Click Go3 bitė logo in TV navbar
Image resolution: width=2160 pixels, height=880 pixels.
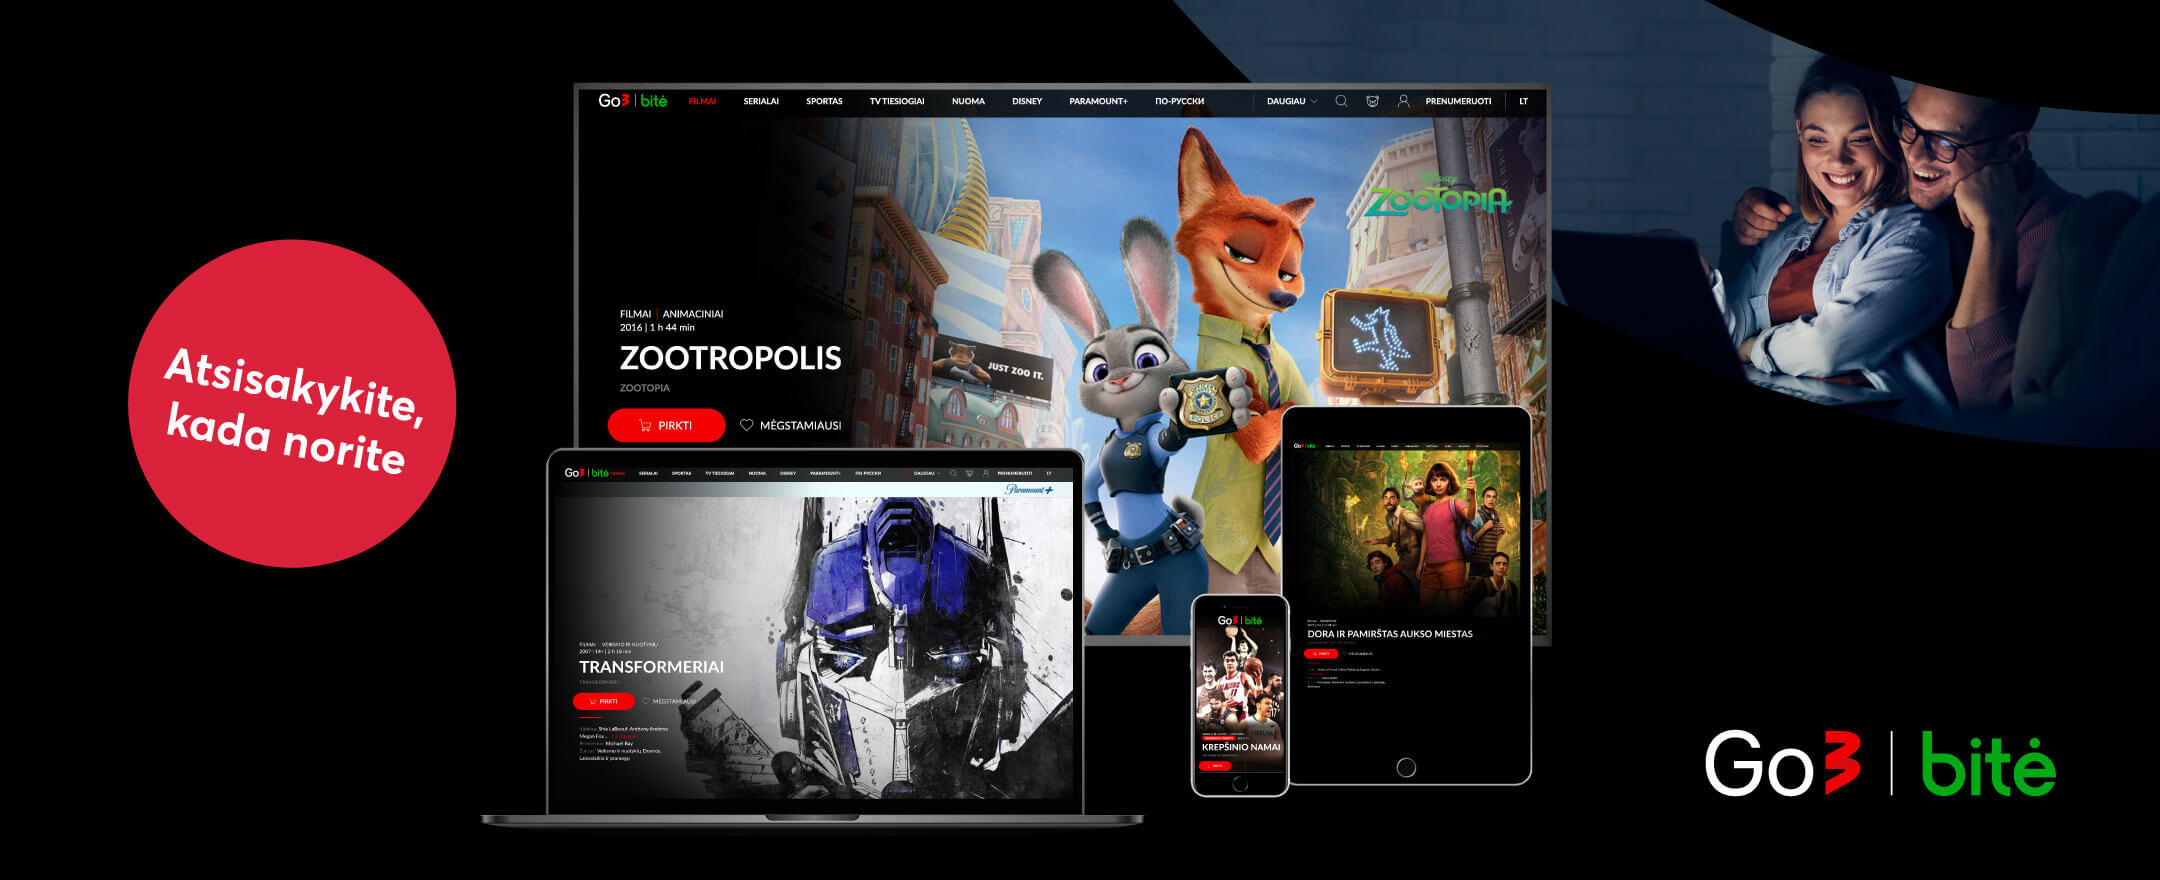[632, 101]
